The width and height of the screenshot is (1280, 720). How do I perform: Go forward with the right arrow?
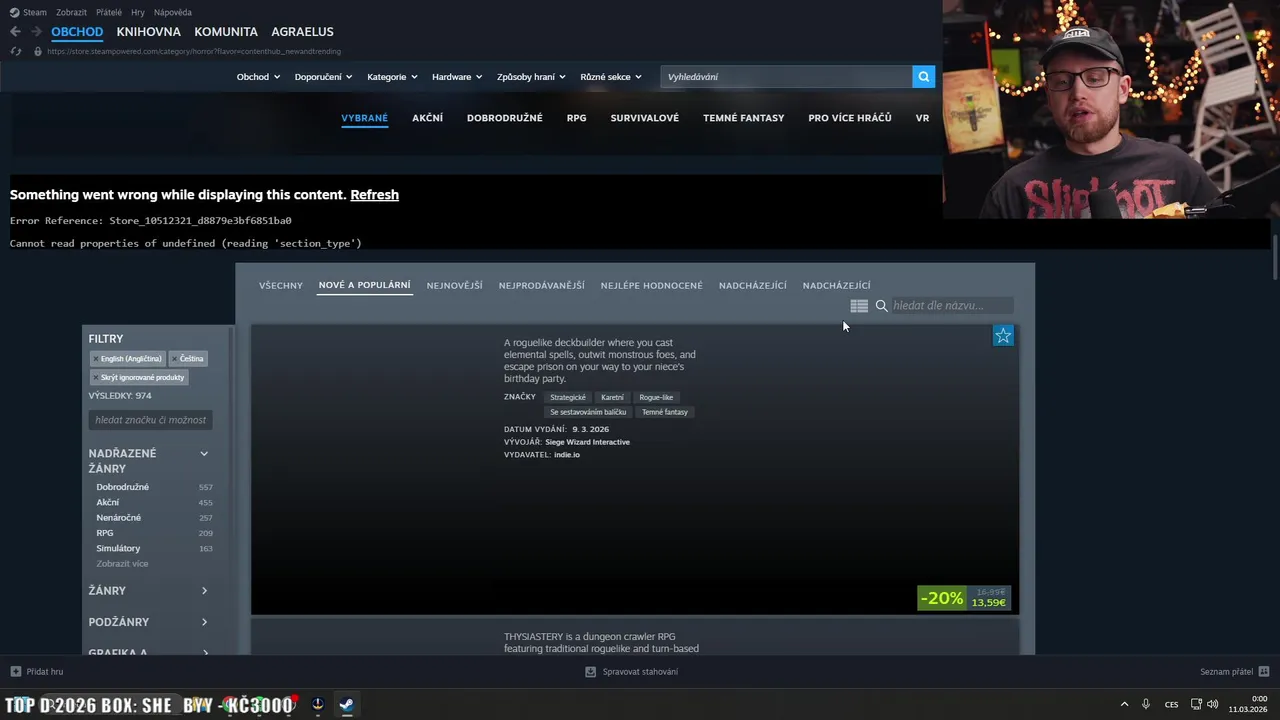coord(36,32)
